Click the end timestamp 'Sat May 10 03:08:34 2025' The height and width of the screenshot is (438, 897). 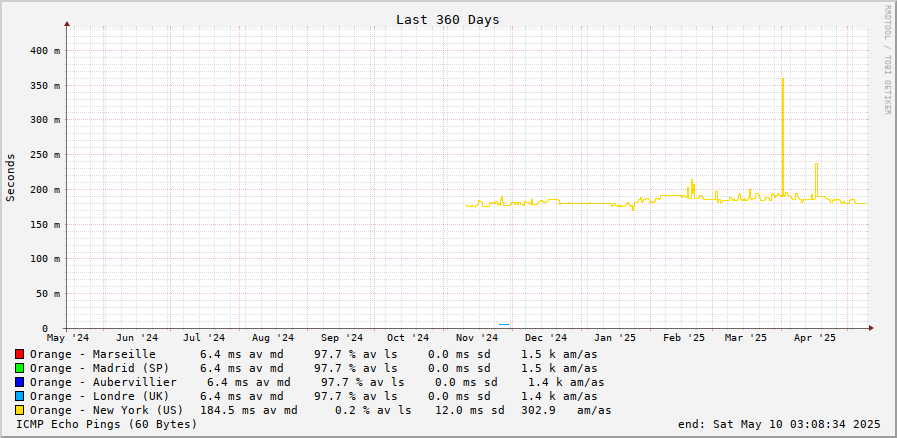[x=796, y=424]
